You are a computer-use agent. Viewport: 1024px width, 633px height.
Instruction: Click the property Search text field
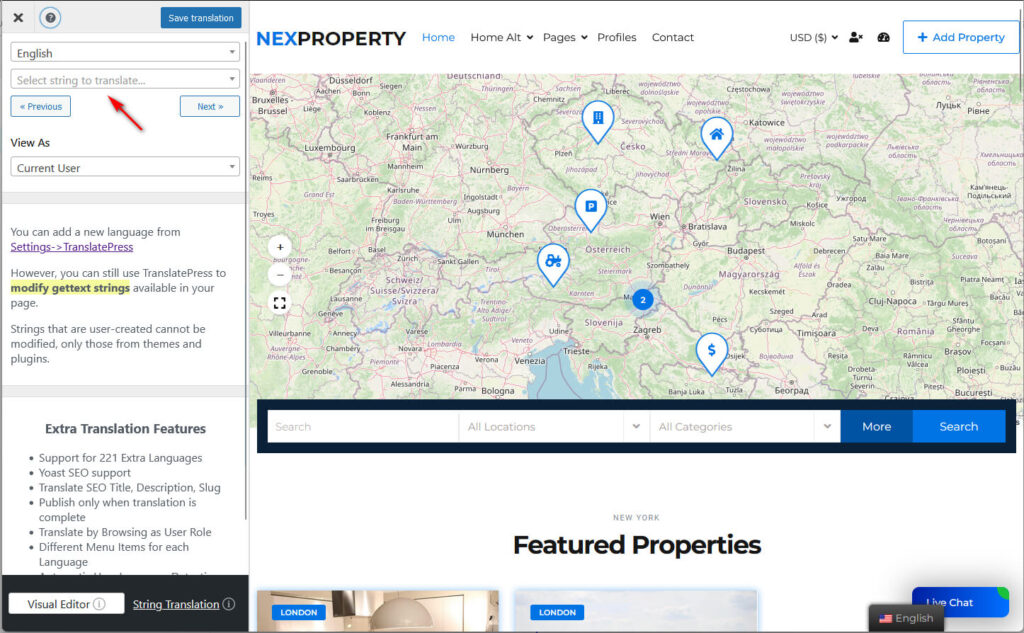click(362, 427)
